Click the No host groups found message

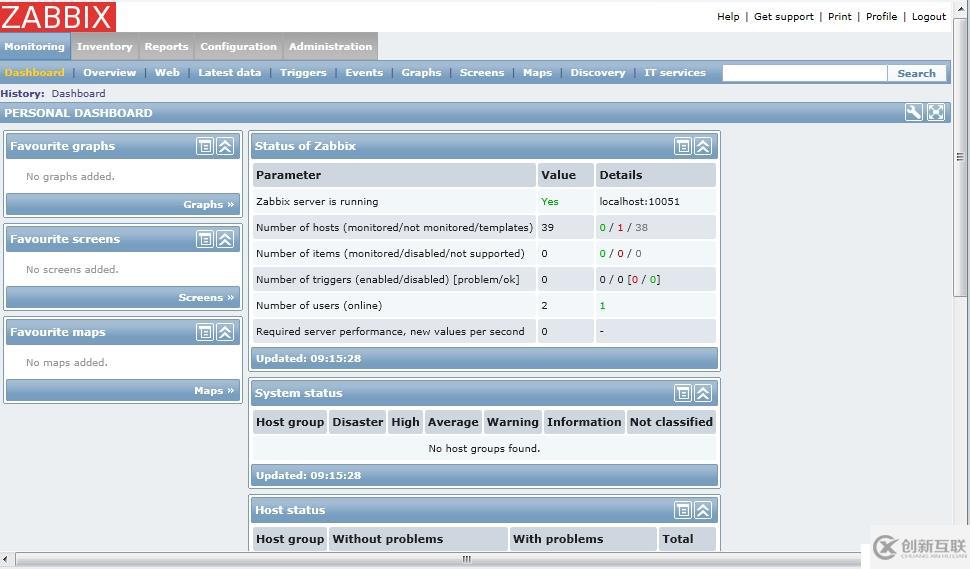coord(484,448)
